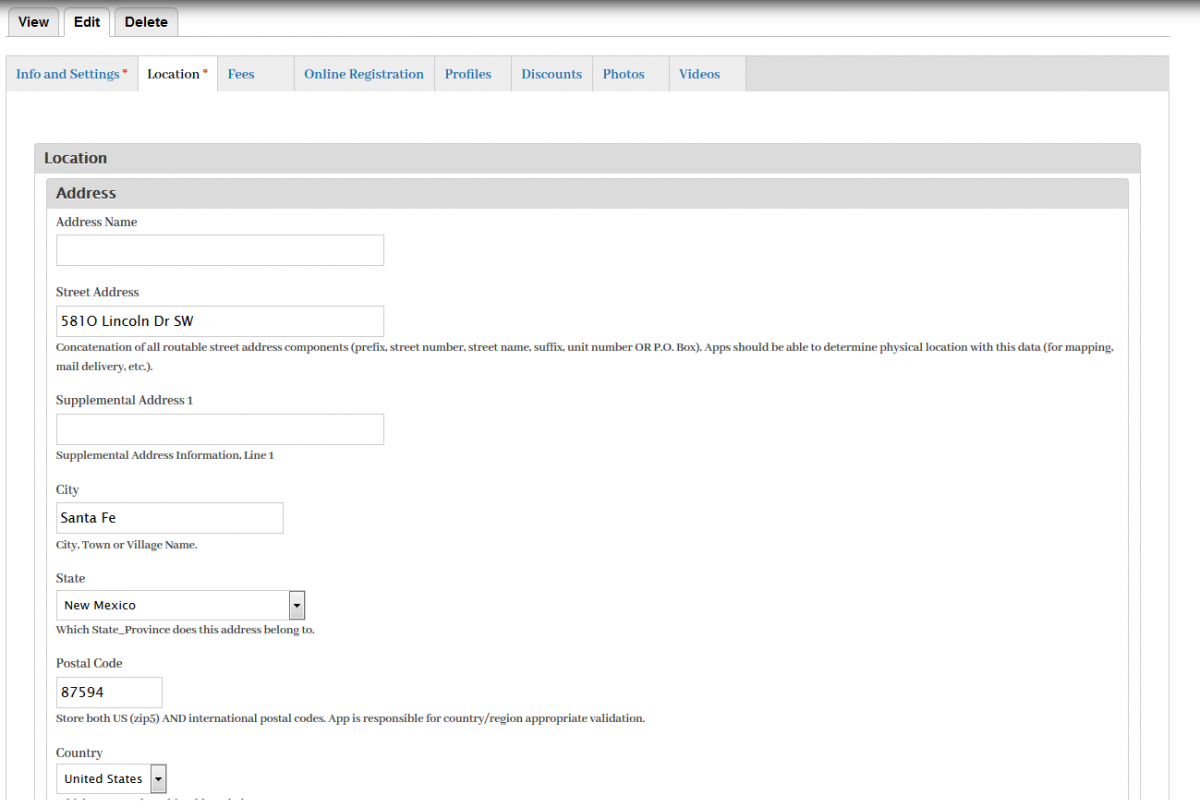Click the Address Name text field

pyautogui.click(x=220, y=250)
